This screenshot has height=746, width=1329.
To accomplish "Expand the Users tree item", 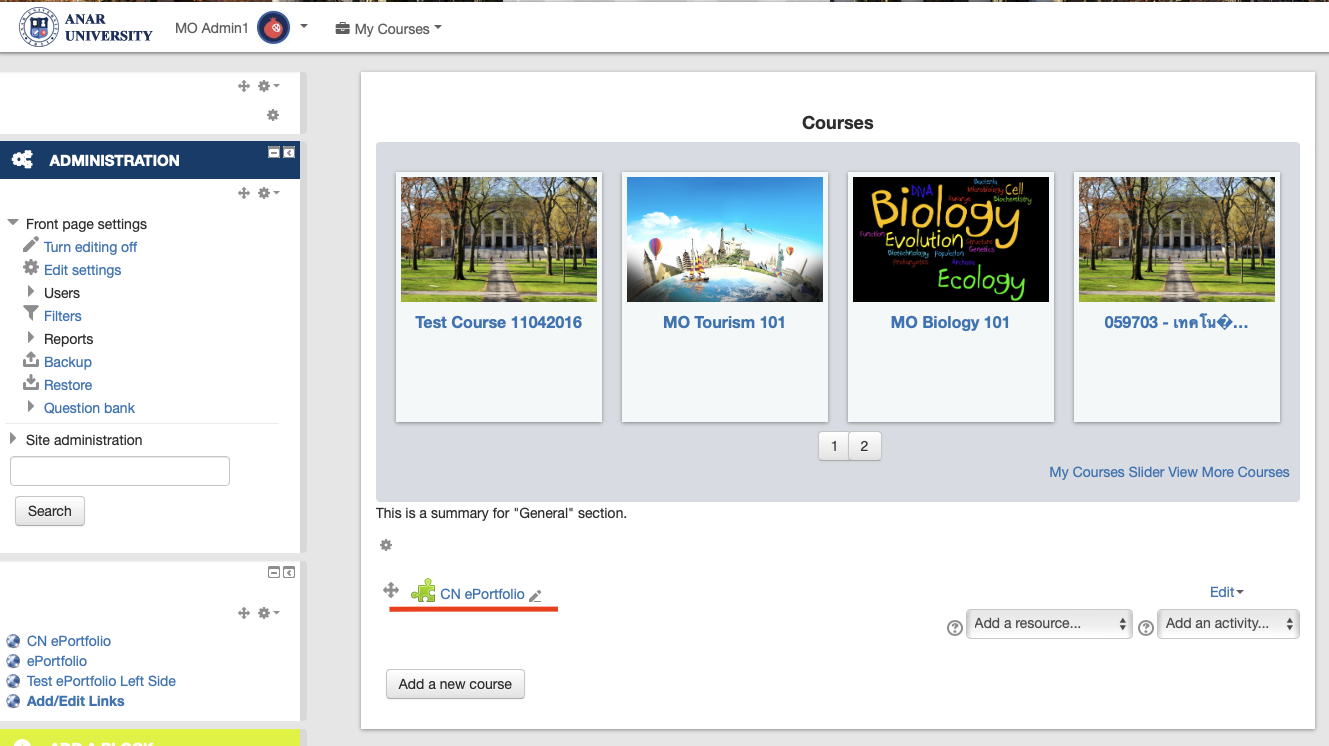I will click(31, 292).
